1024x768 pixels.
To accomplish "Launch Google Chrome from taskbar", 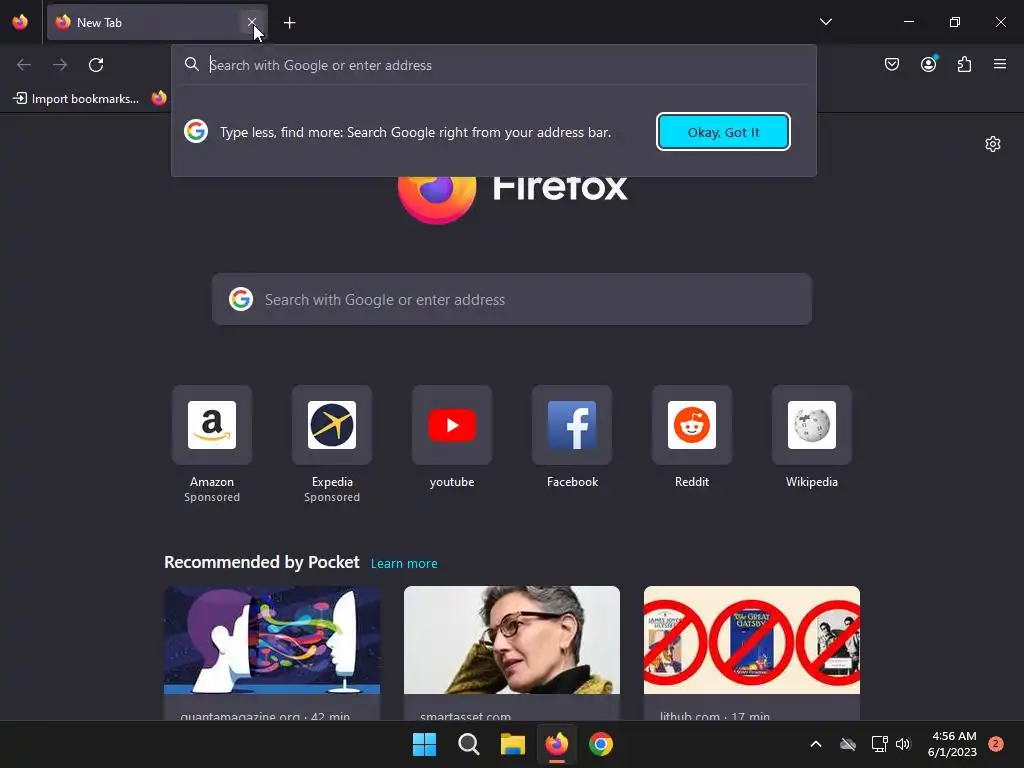I will (x=601, y=744).
